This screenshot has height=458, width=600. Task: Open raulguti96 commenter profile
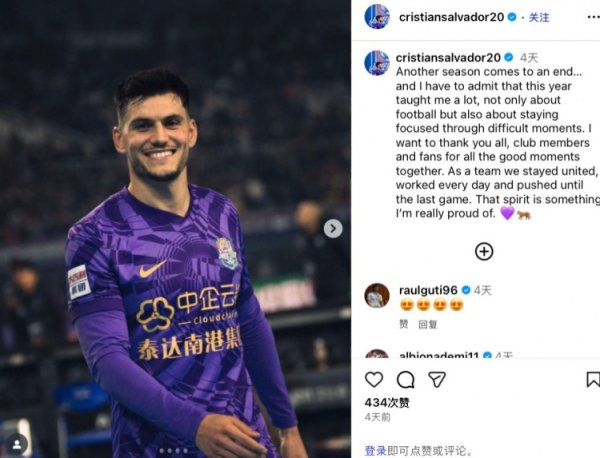428,290
